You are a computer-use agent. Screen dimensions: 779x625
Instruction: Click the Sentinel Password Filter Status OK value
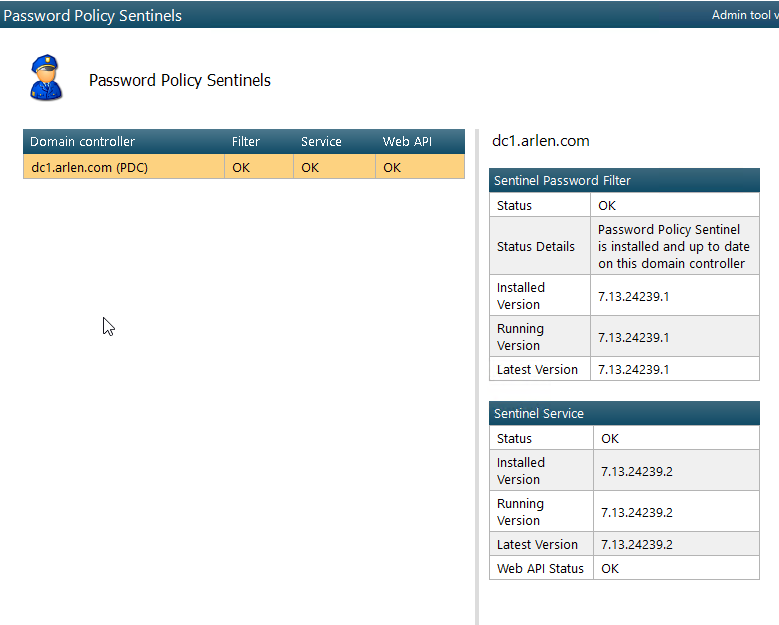click(607, 206)
